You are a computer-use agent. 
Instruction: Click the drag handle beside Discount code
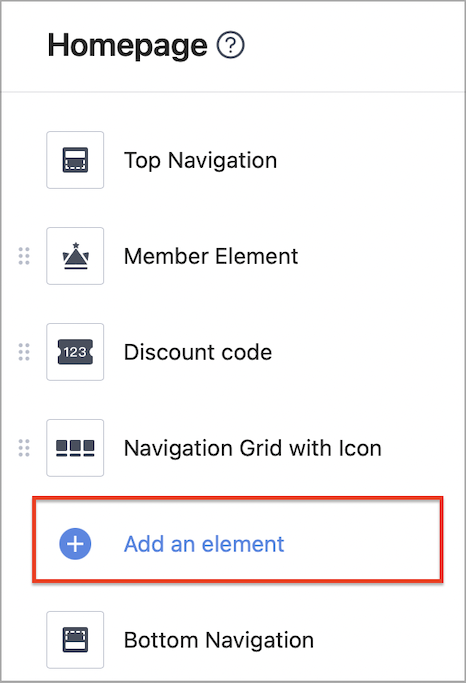[x=24, y=352]
